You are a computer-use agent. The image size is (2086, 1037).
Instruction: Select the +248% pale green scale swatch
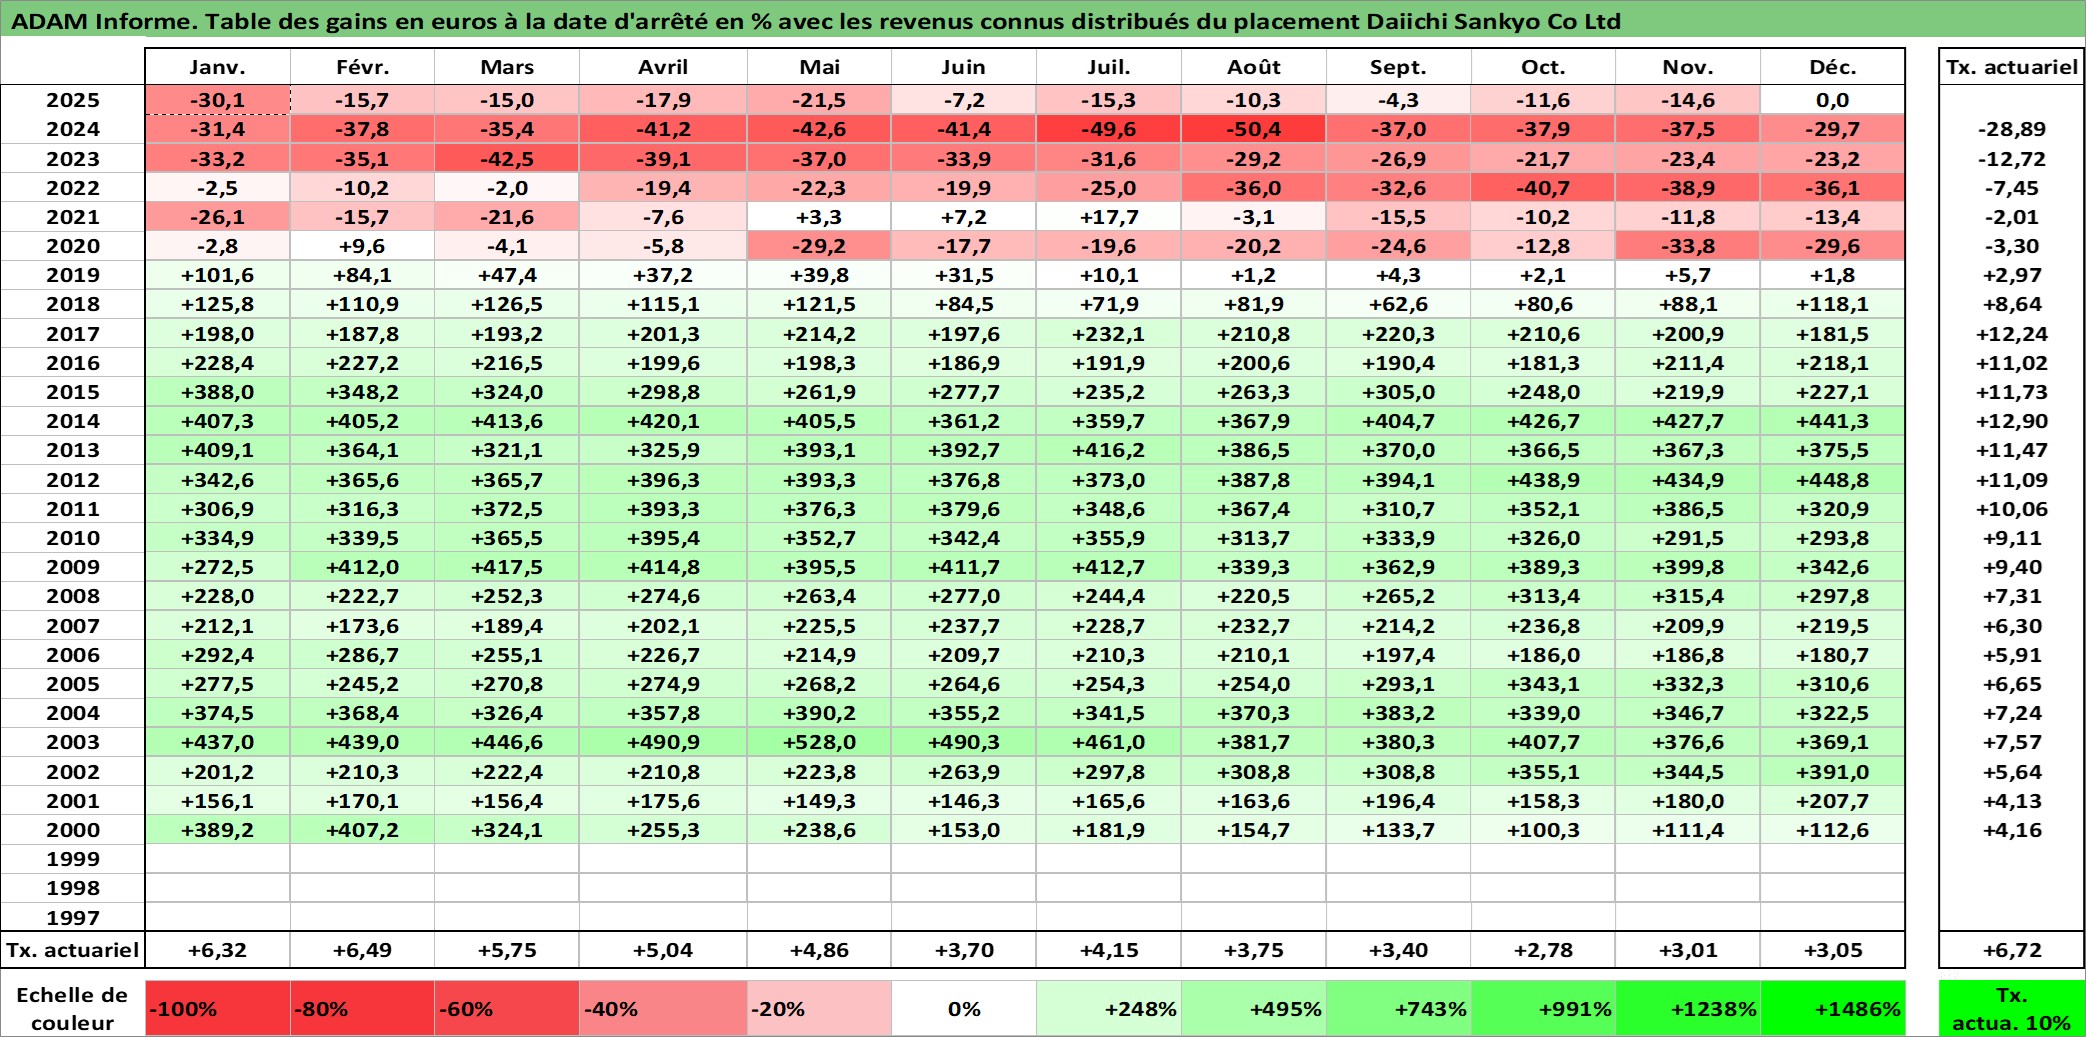point(1109,1008)
